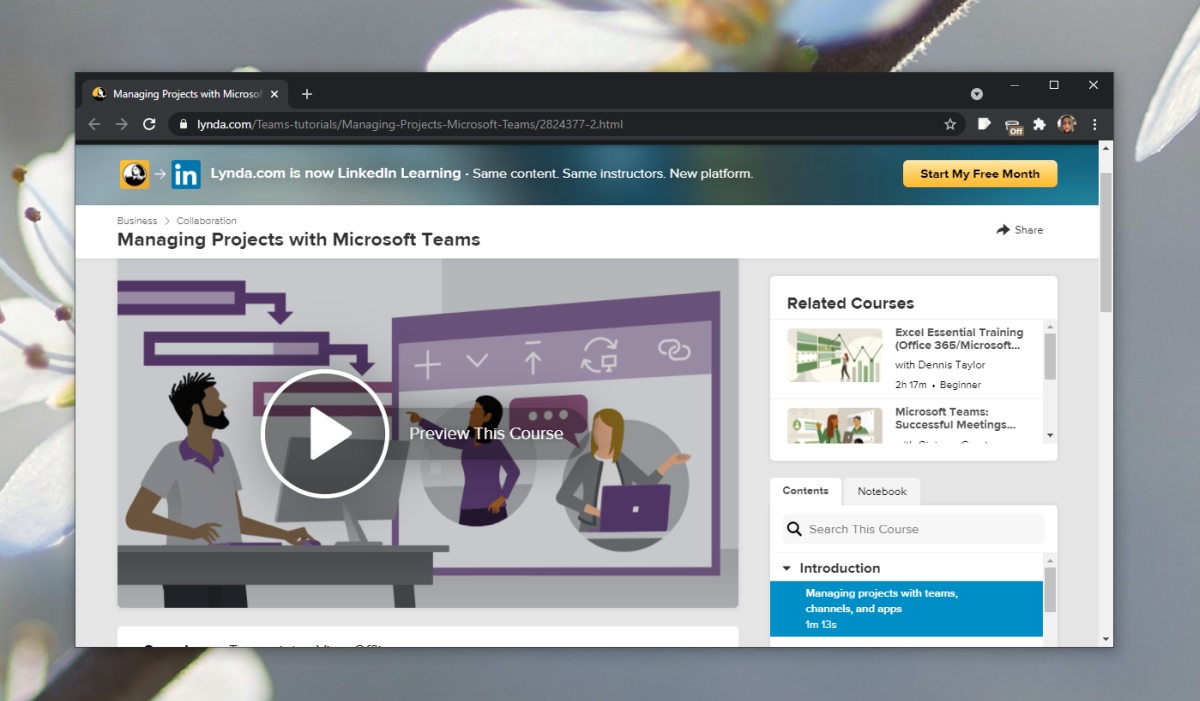Click the Related Courses heading

pyautogui.click(x=850, y=303)
